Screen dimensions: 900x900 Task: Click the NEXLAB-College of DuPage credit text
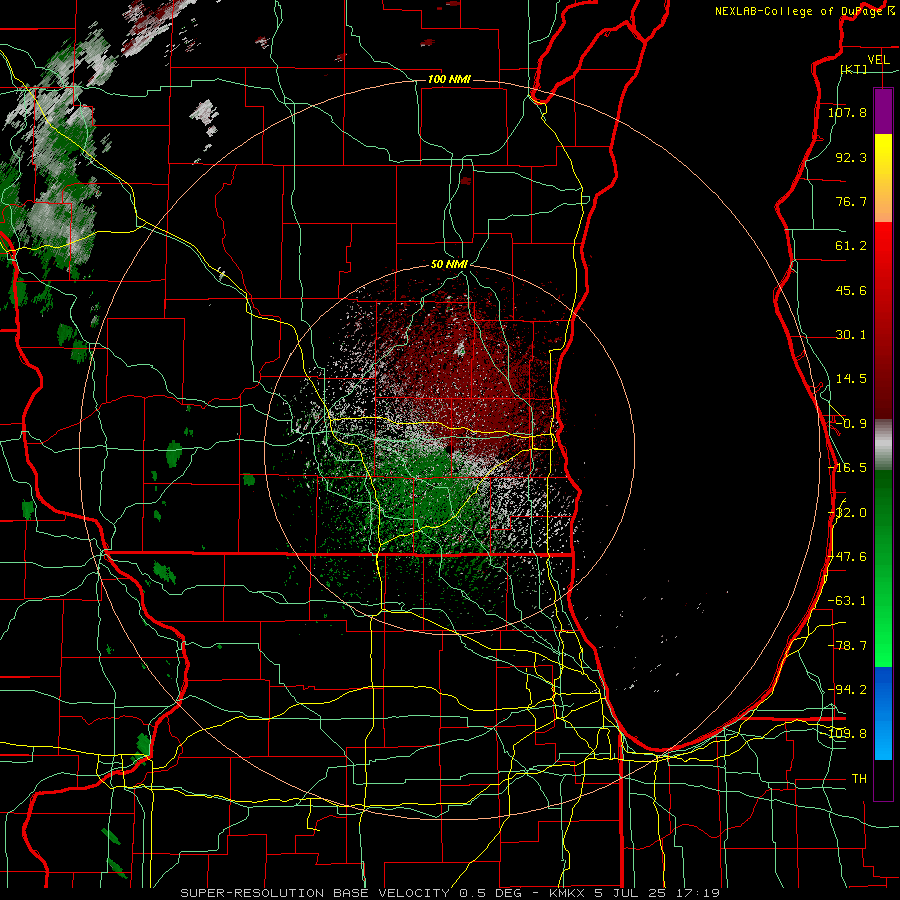[804, 11]
